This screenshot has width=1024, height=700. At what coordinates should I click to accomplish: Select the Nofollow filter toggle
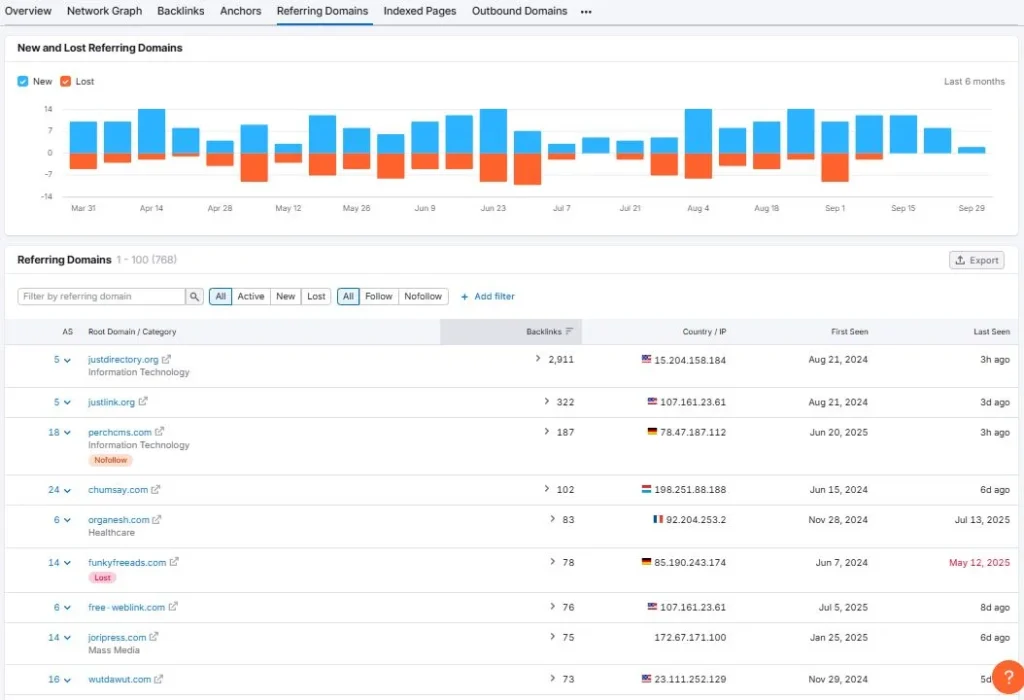click(x=423, y=296)
